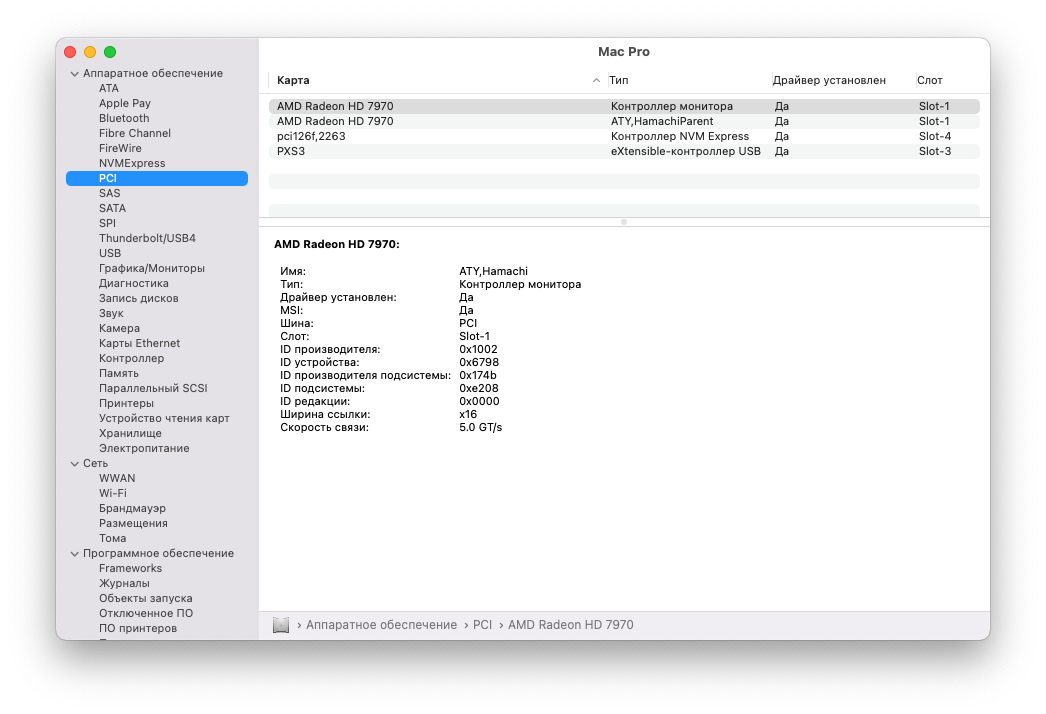Select Устройство чтения карт item
This screenshot has width=1046, height=714.
tap(164, 418)
